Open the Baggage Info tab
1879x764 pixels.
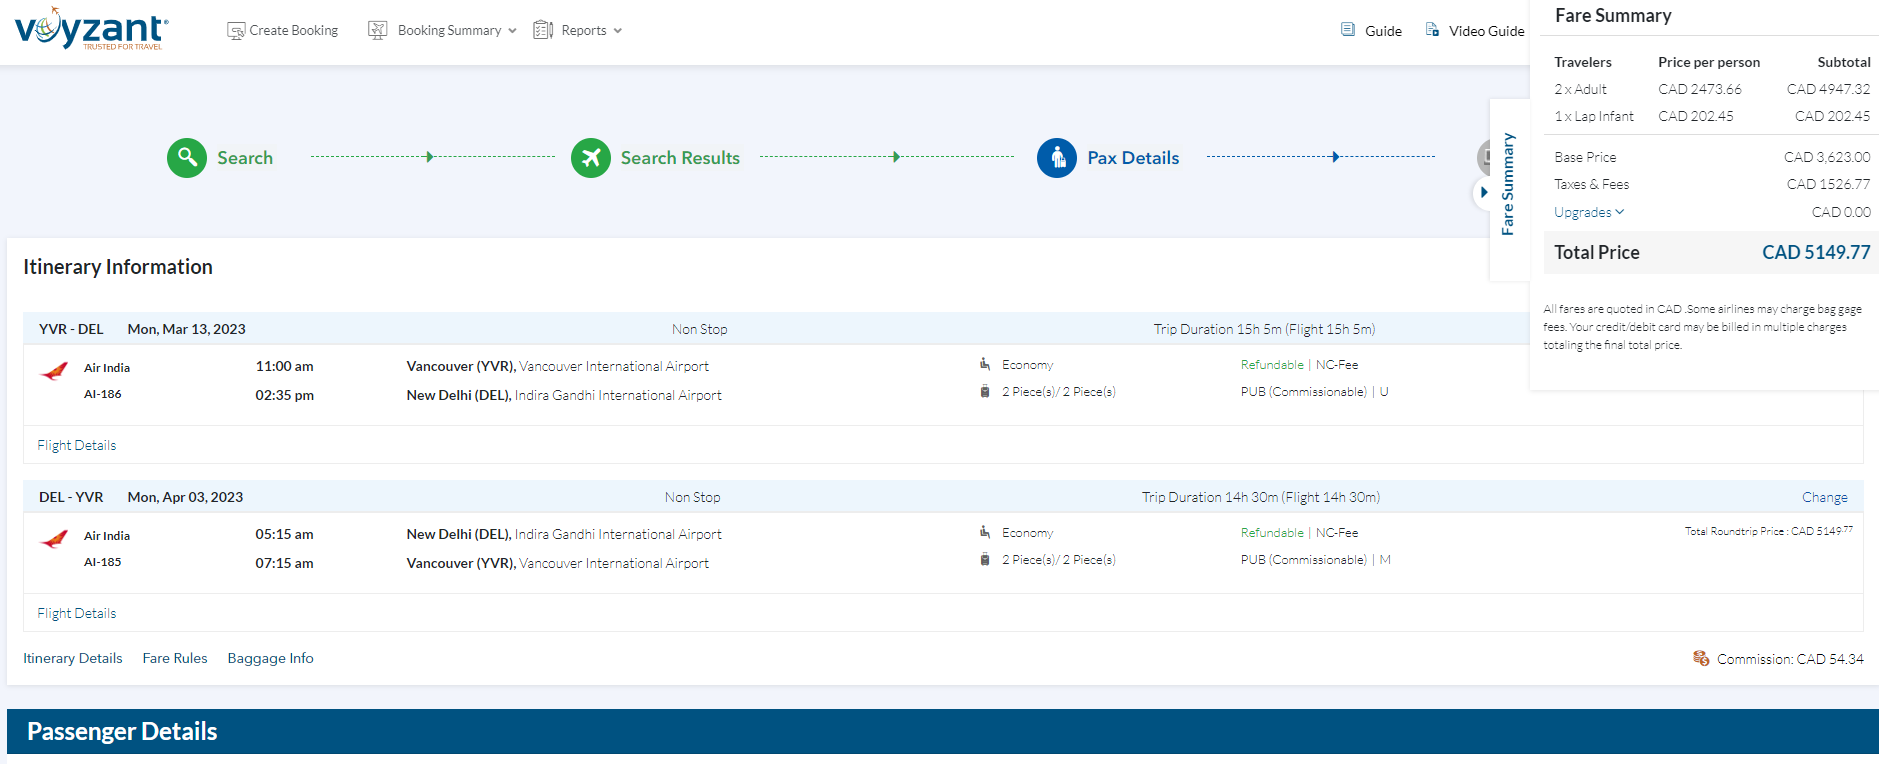pos(270,658)
